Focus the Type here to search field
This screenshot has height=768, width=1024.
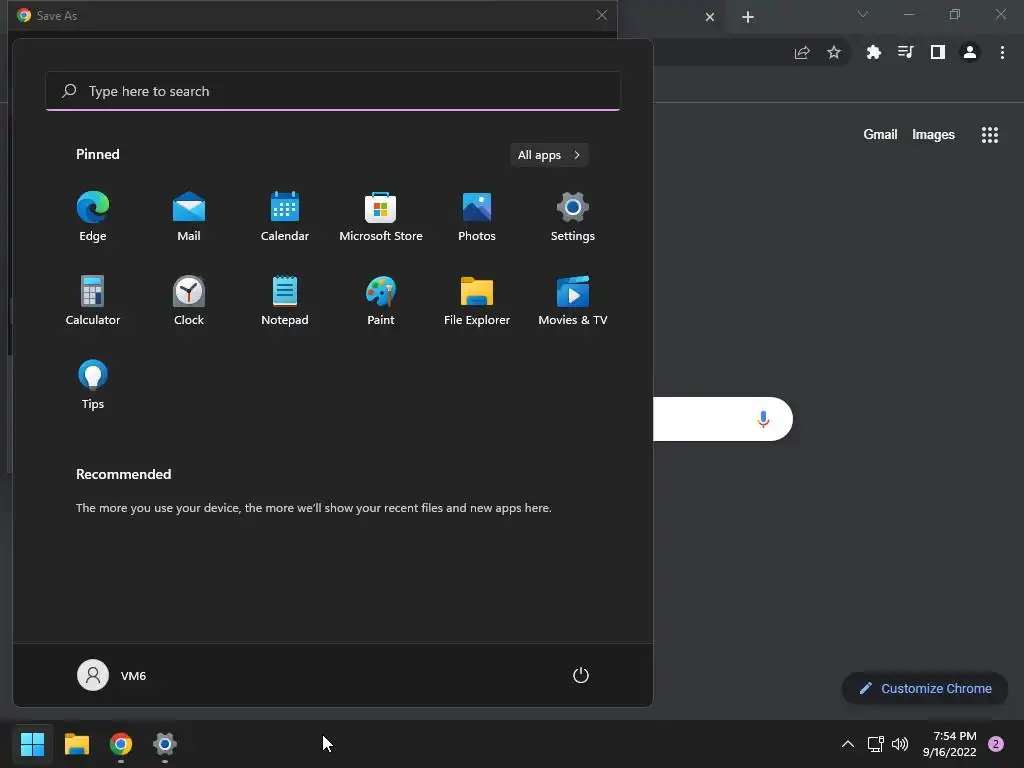(x=333, y=91)
